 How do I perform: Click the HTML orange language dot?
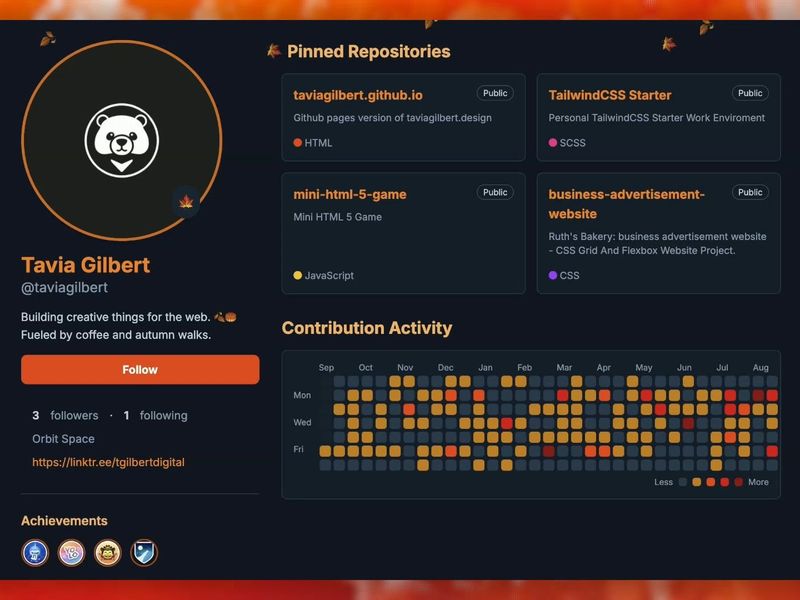297,143
